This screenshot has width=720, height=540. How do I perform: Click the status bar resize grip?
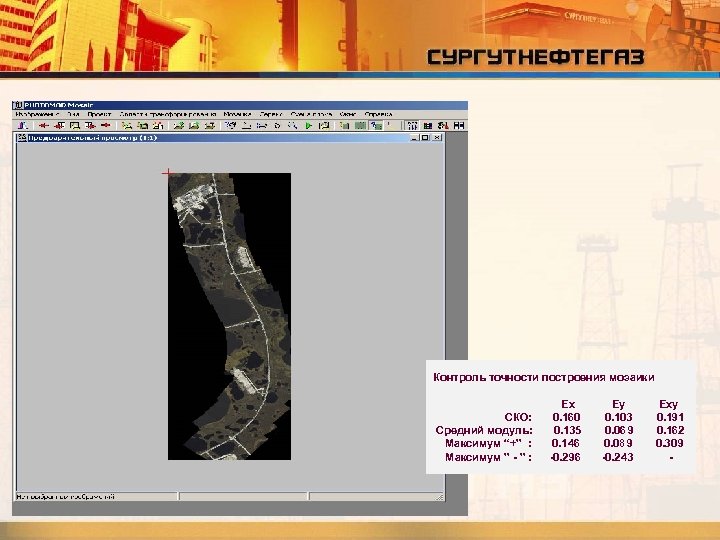(x=440, y=497)
